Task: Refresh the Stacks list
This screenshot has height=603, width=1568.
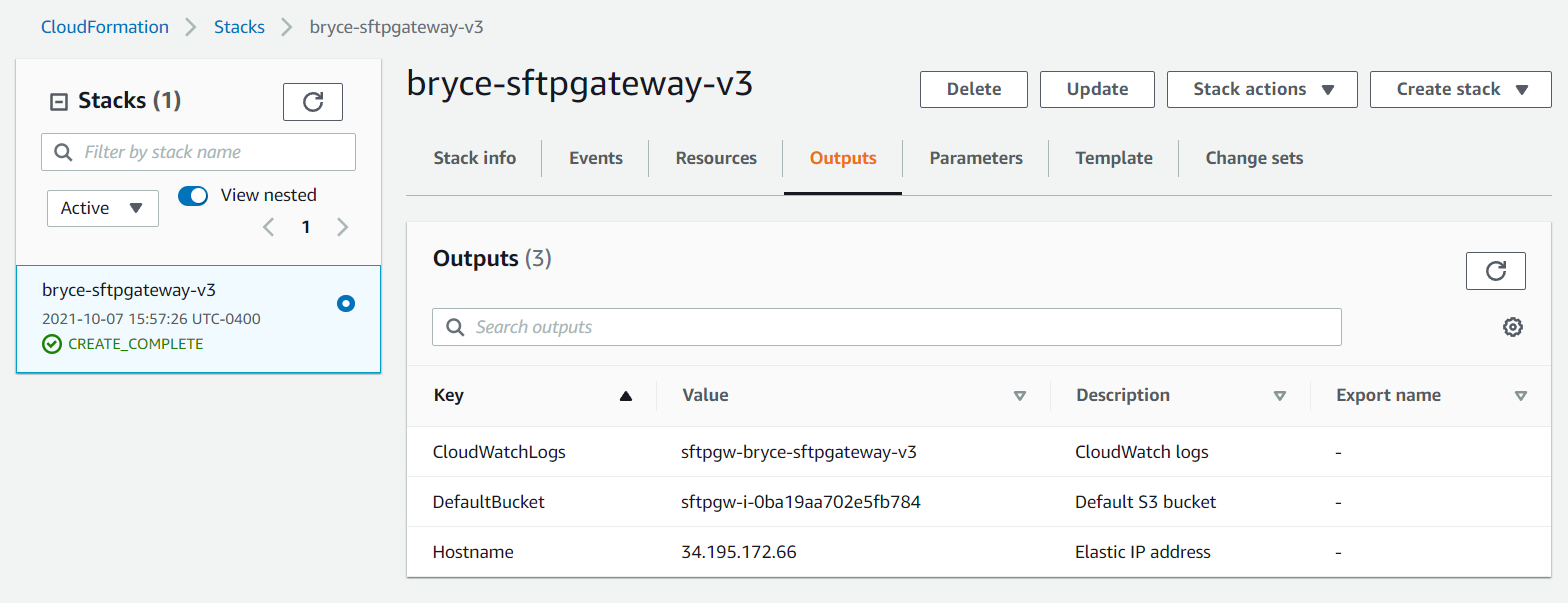Action: (313, 102)
